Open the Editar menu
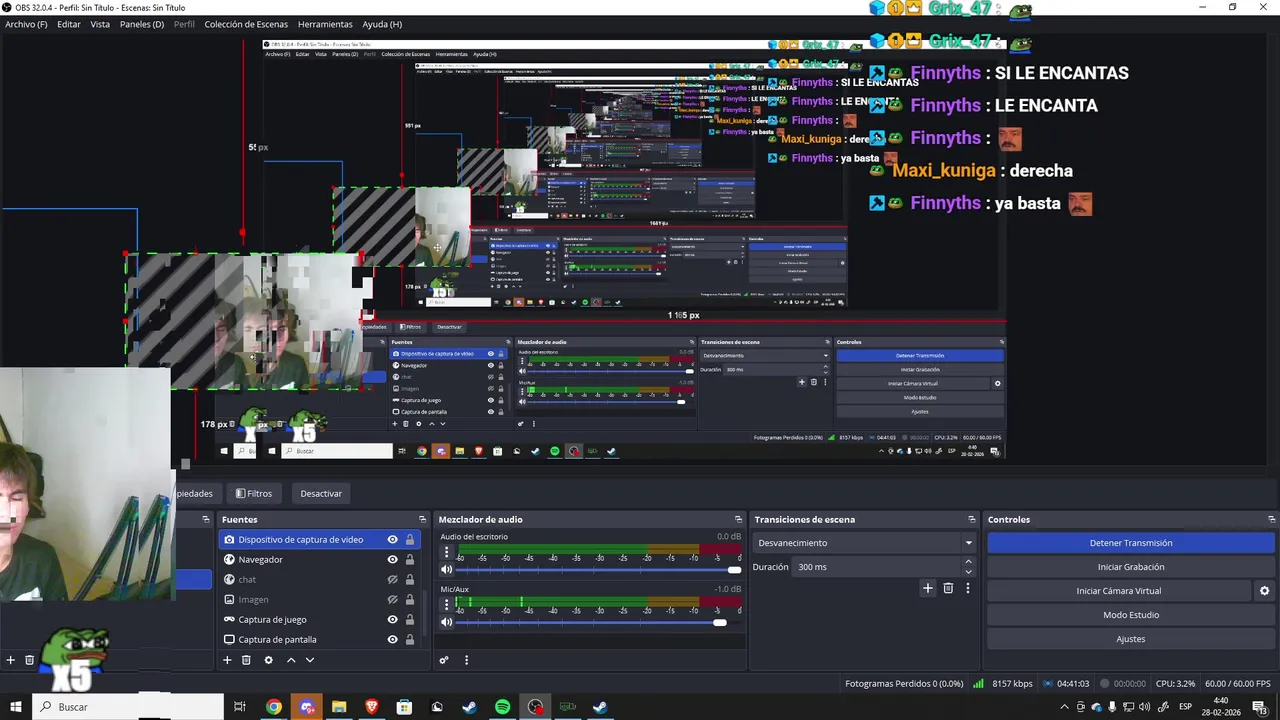Viewport: 1280px width, 720px height. pos(69,24)
